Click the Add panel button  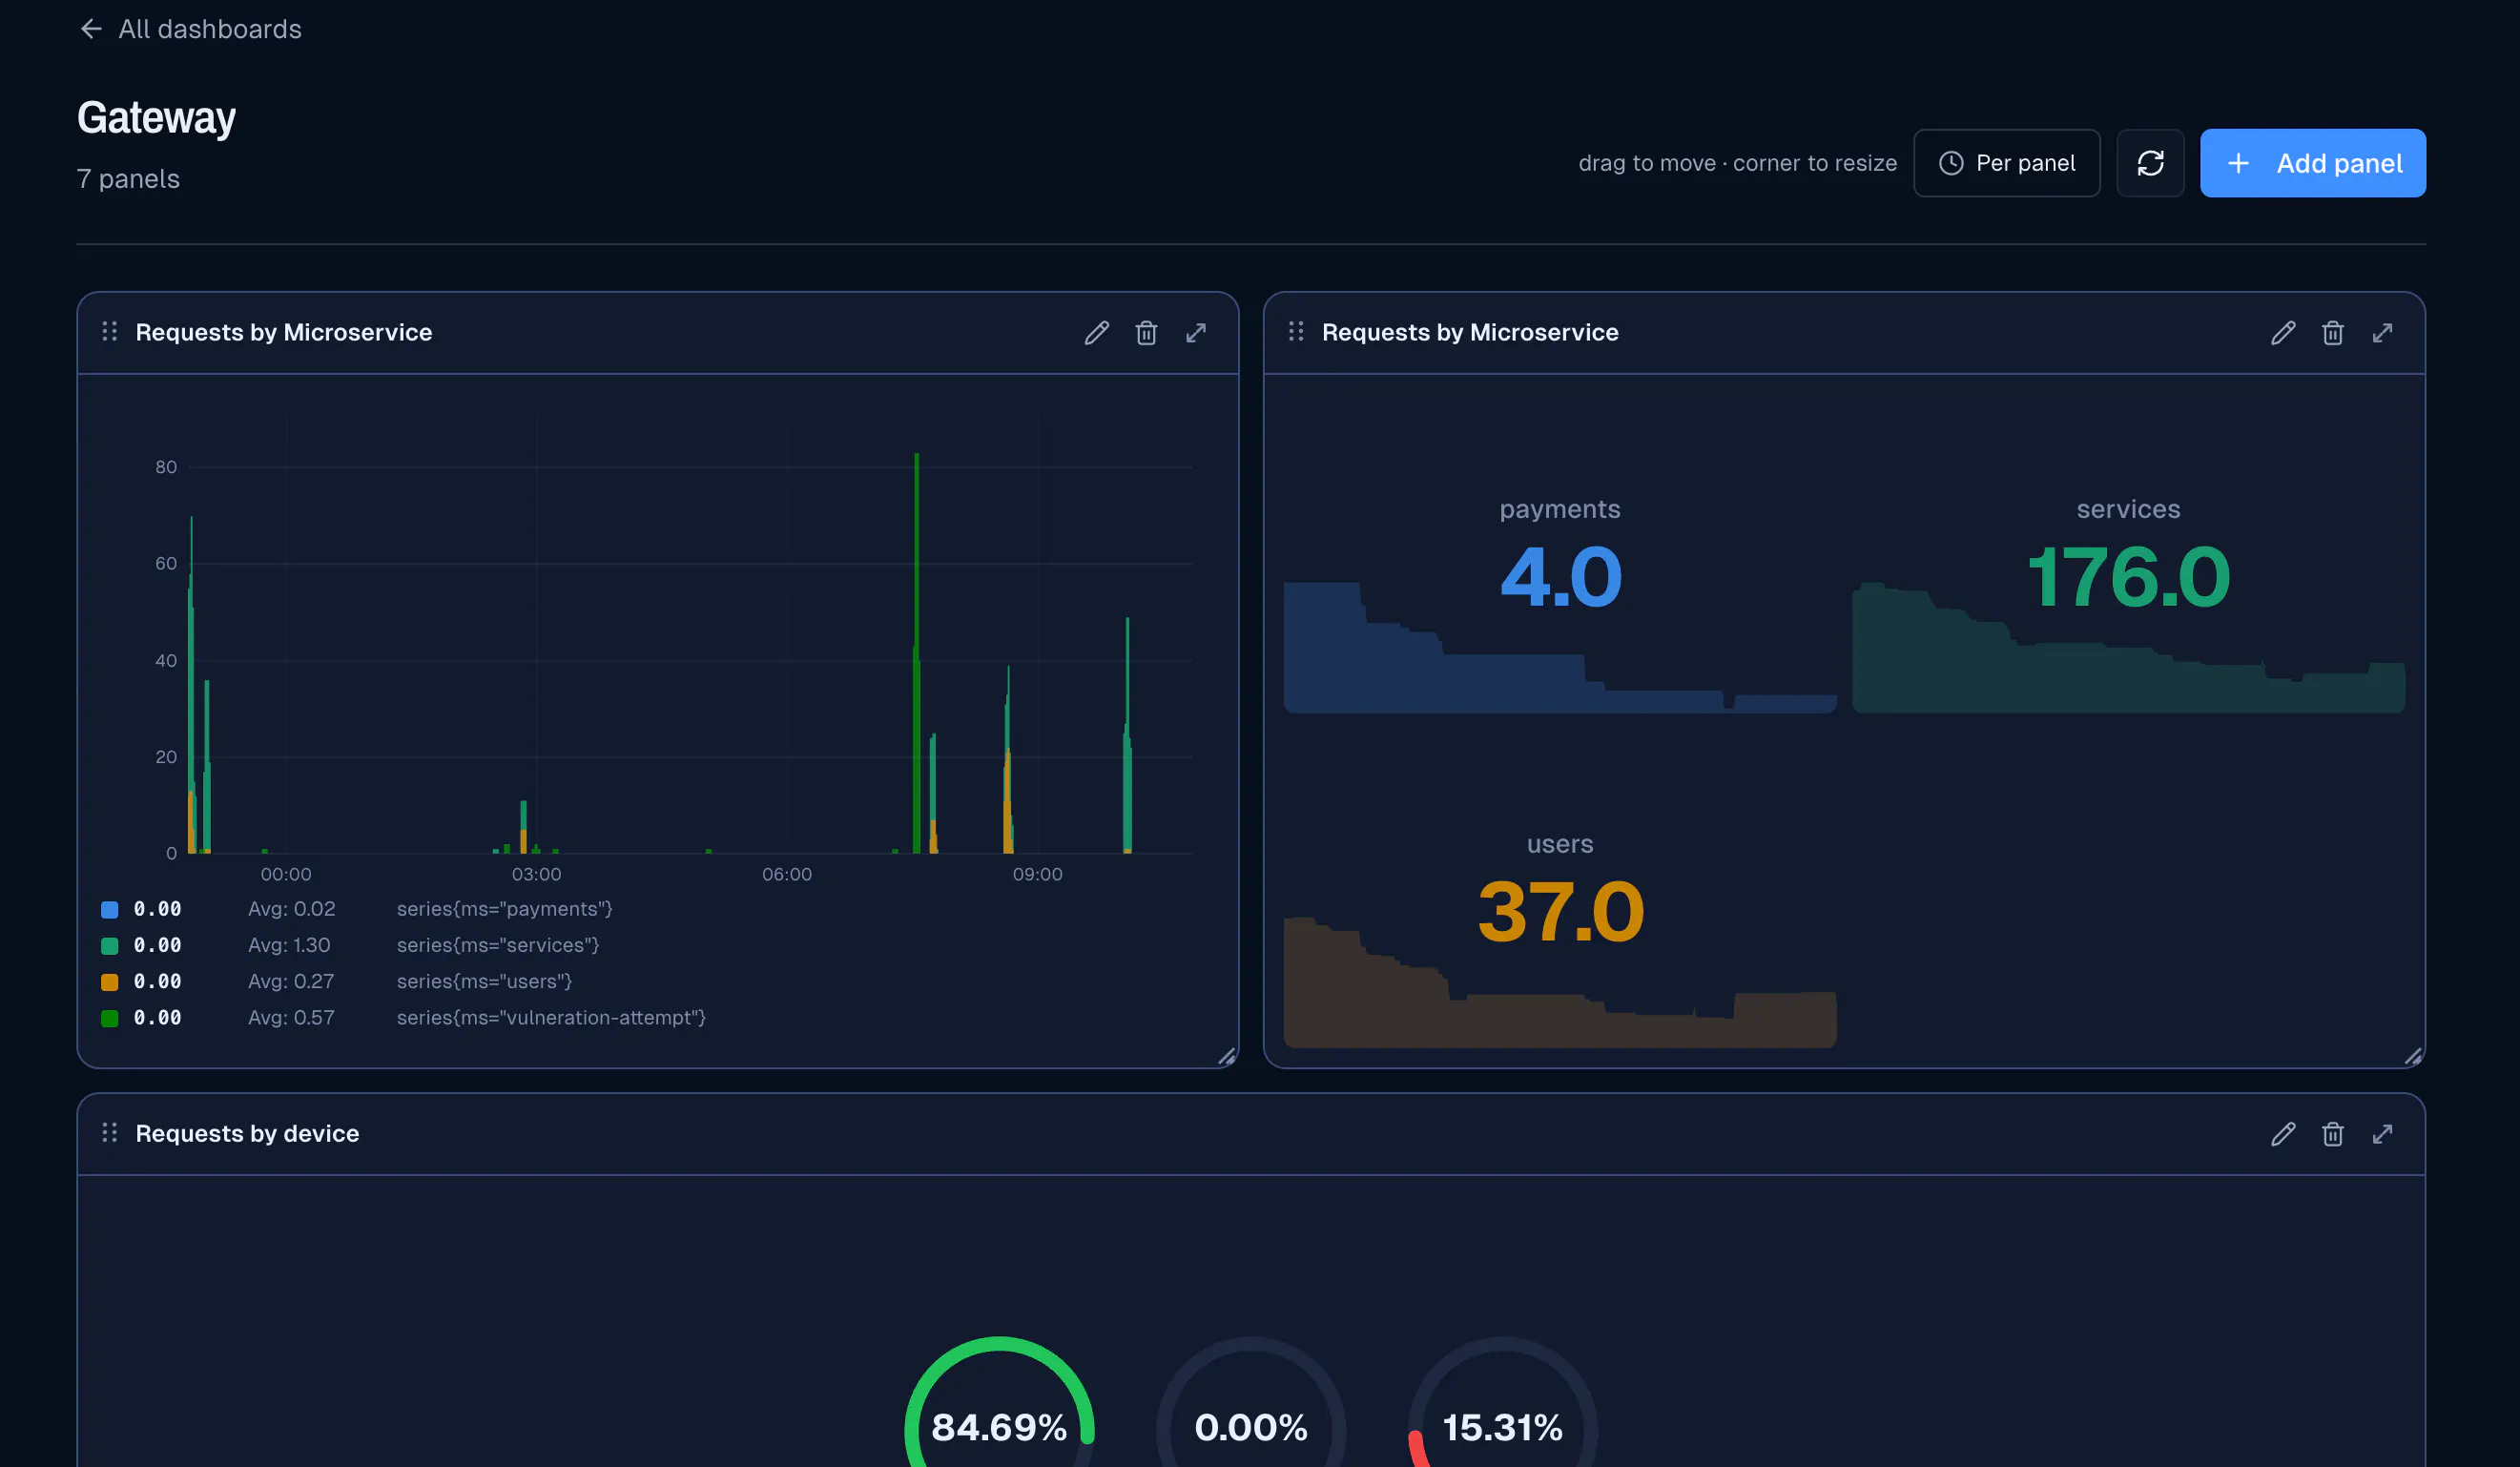(x=2313, y=163)
